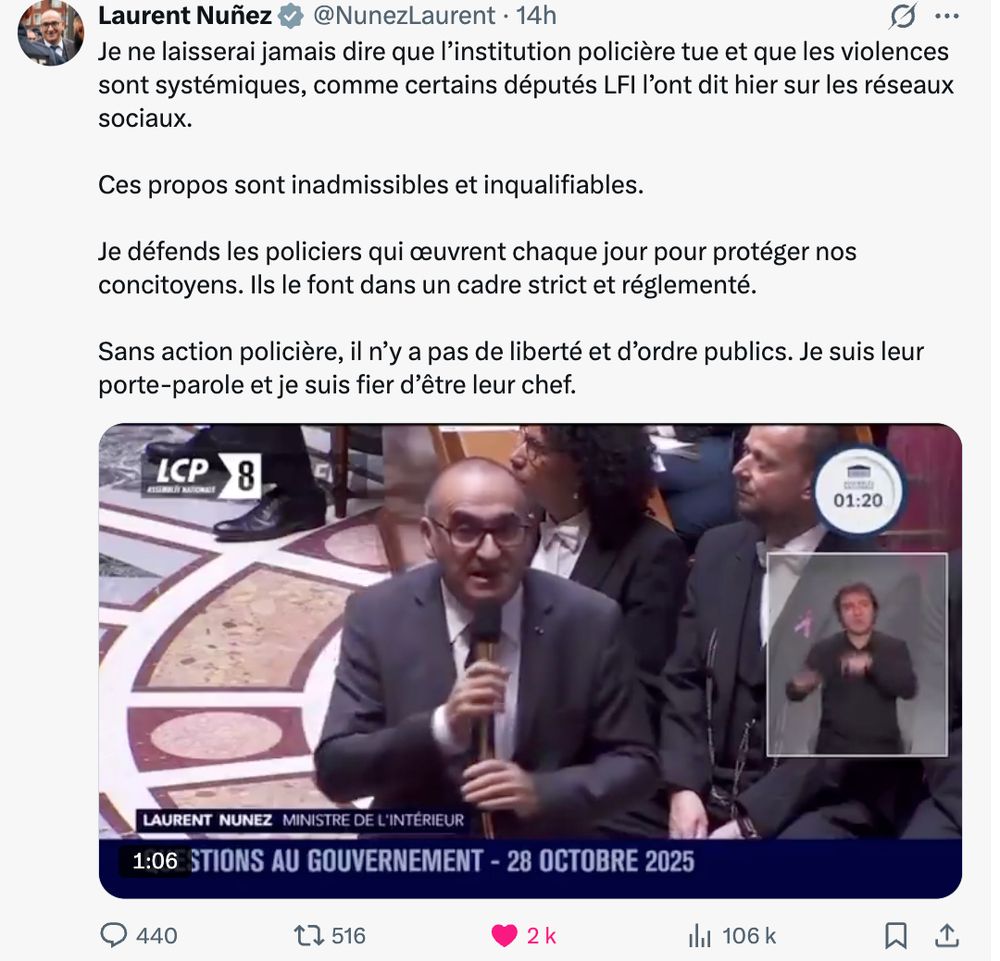
Task: Open the three-dot more options menu
Action: (947, 17)
